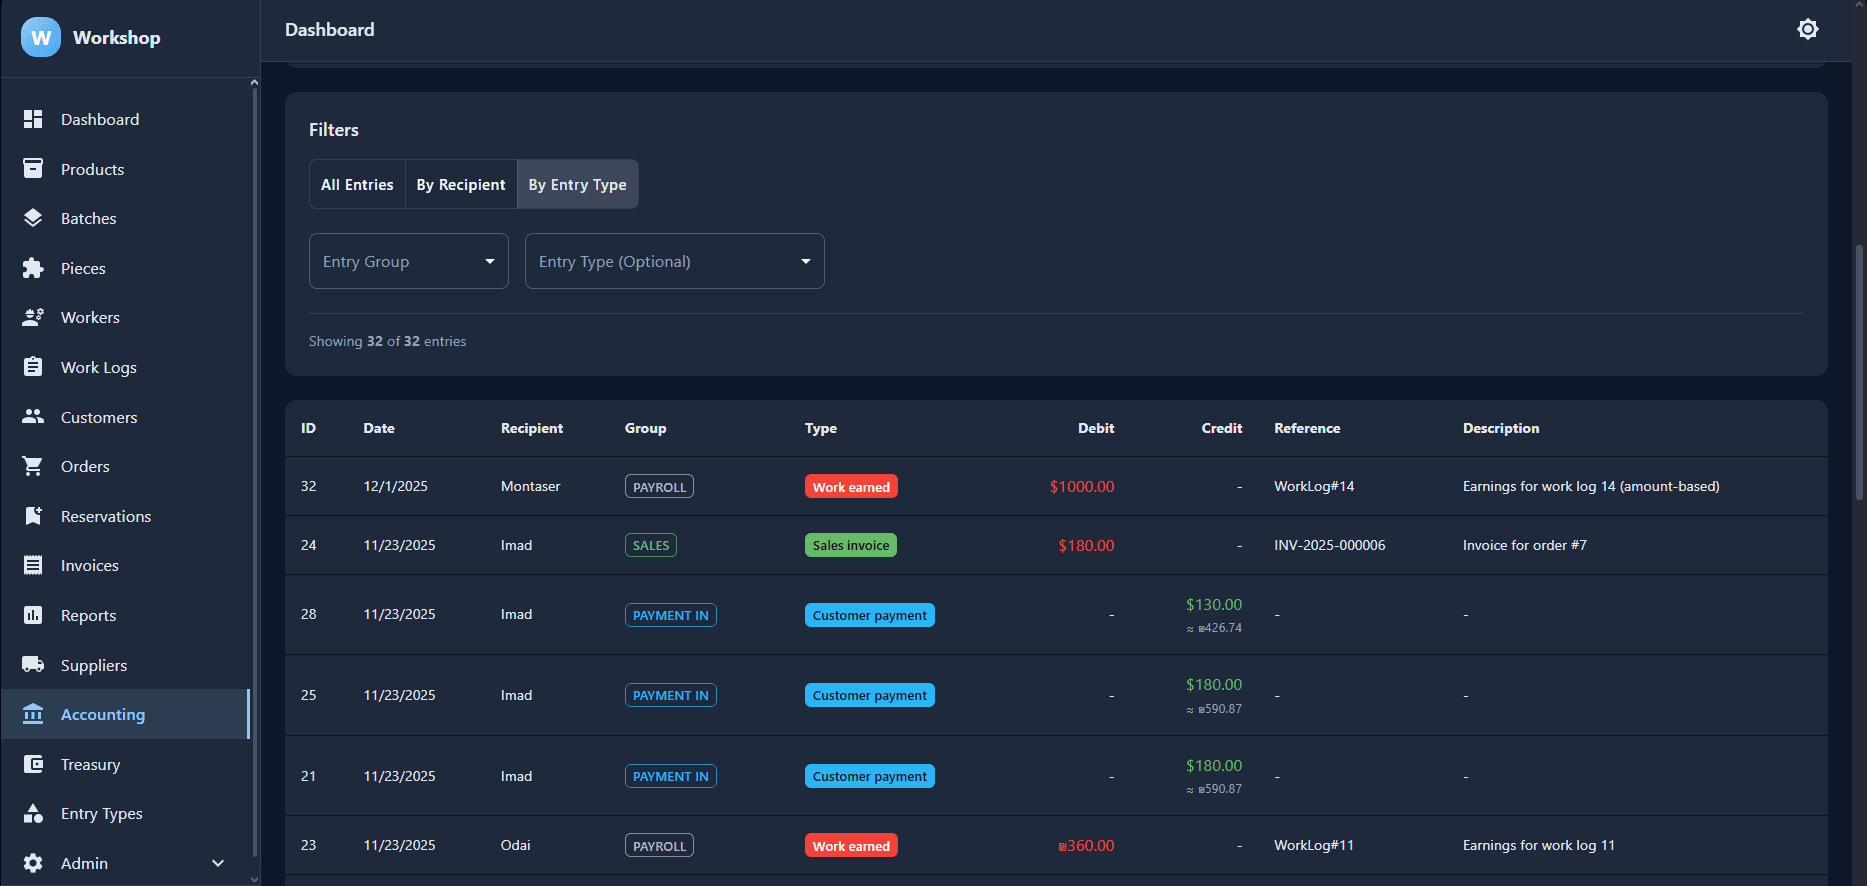Click the SALES group chip

coord(651,545)
